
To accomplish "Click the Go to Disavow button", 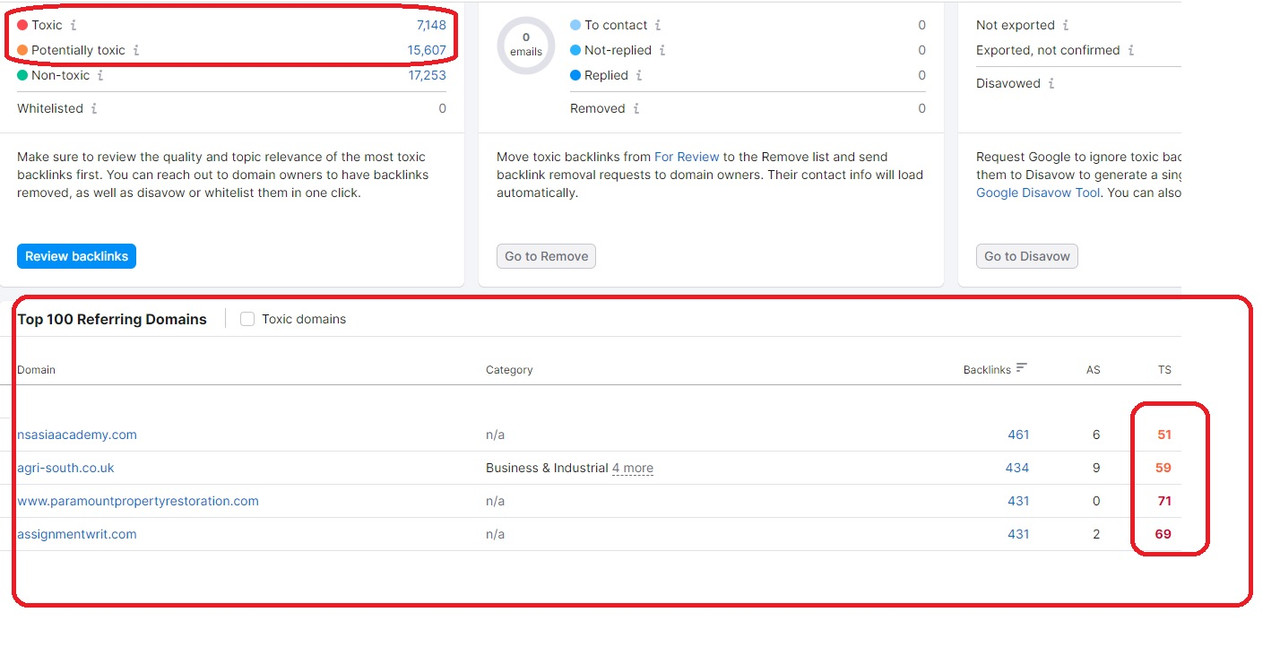I will [x=1027, y=256].
